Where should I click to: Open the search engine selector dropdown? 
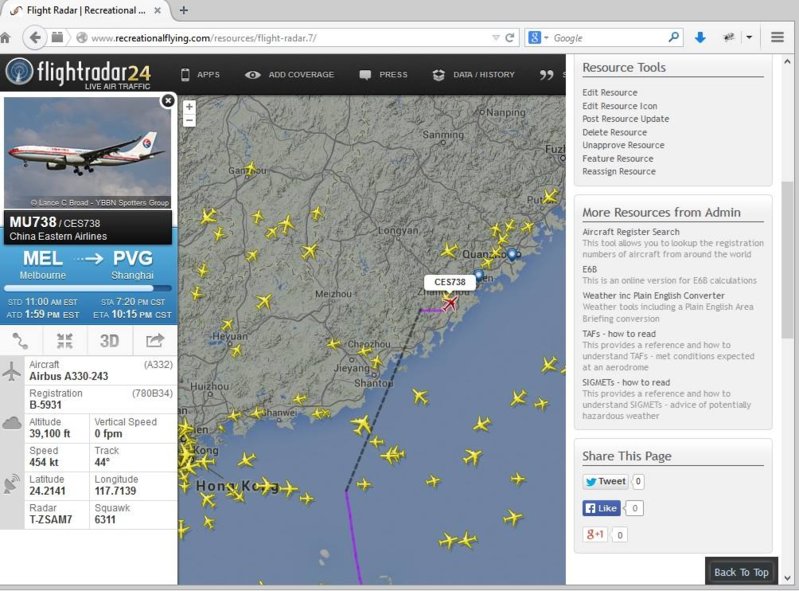click(x=538, y=38)
